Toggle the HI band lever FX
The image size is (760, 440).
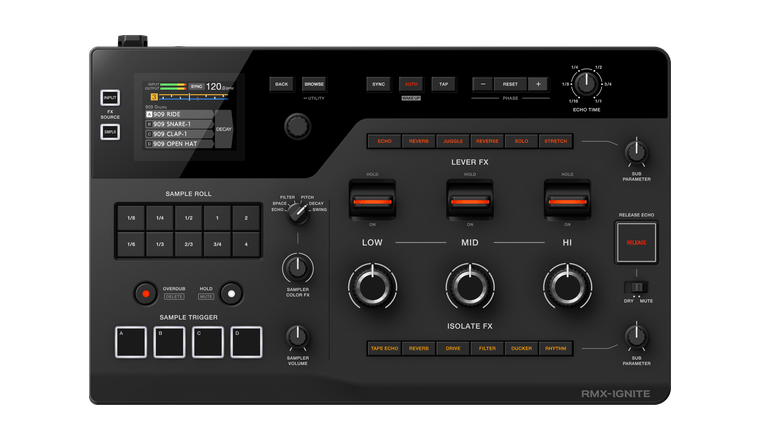[x=567, y=200]
